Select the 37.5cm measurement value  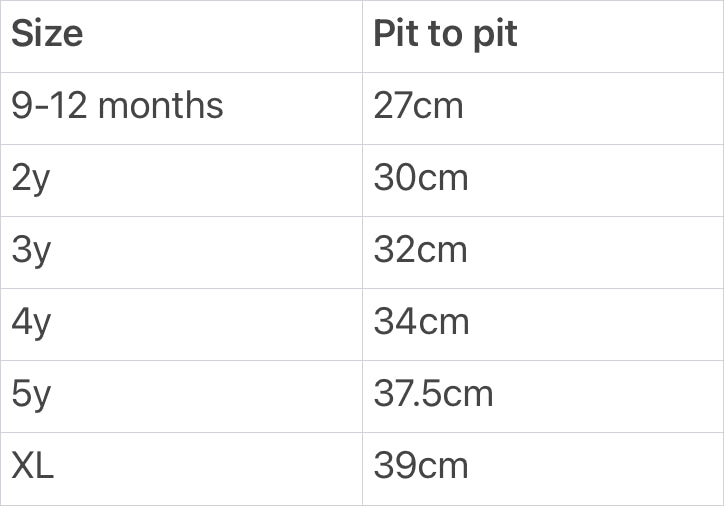[x=433, y=395]
